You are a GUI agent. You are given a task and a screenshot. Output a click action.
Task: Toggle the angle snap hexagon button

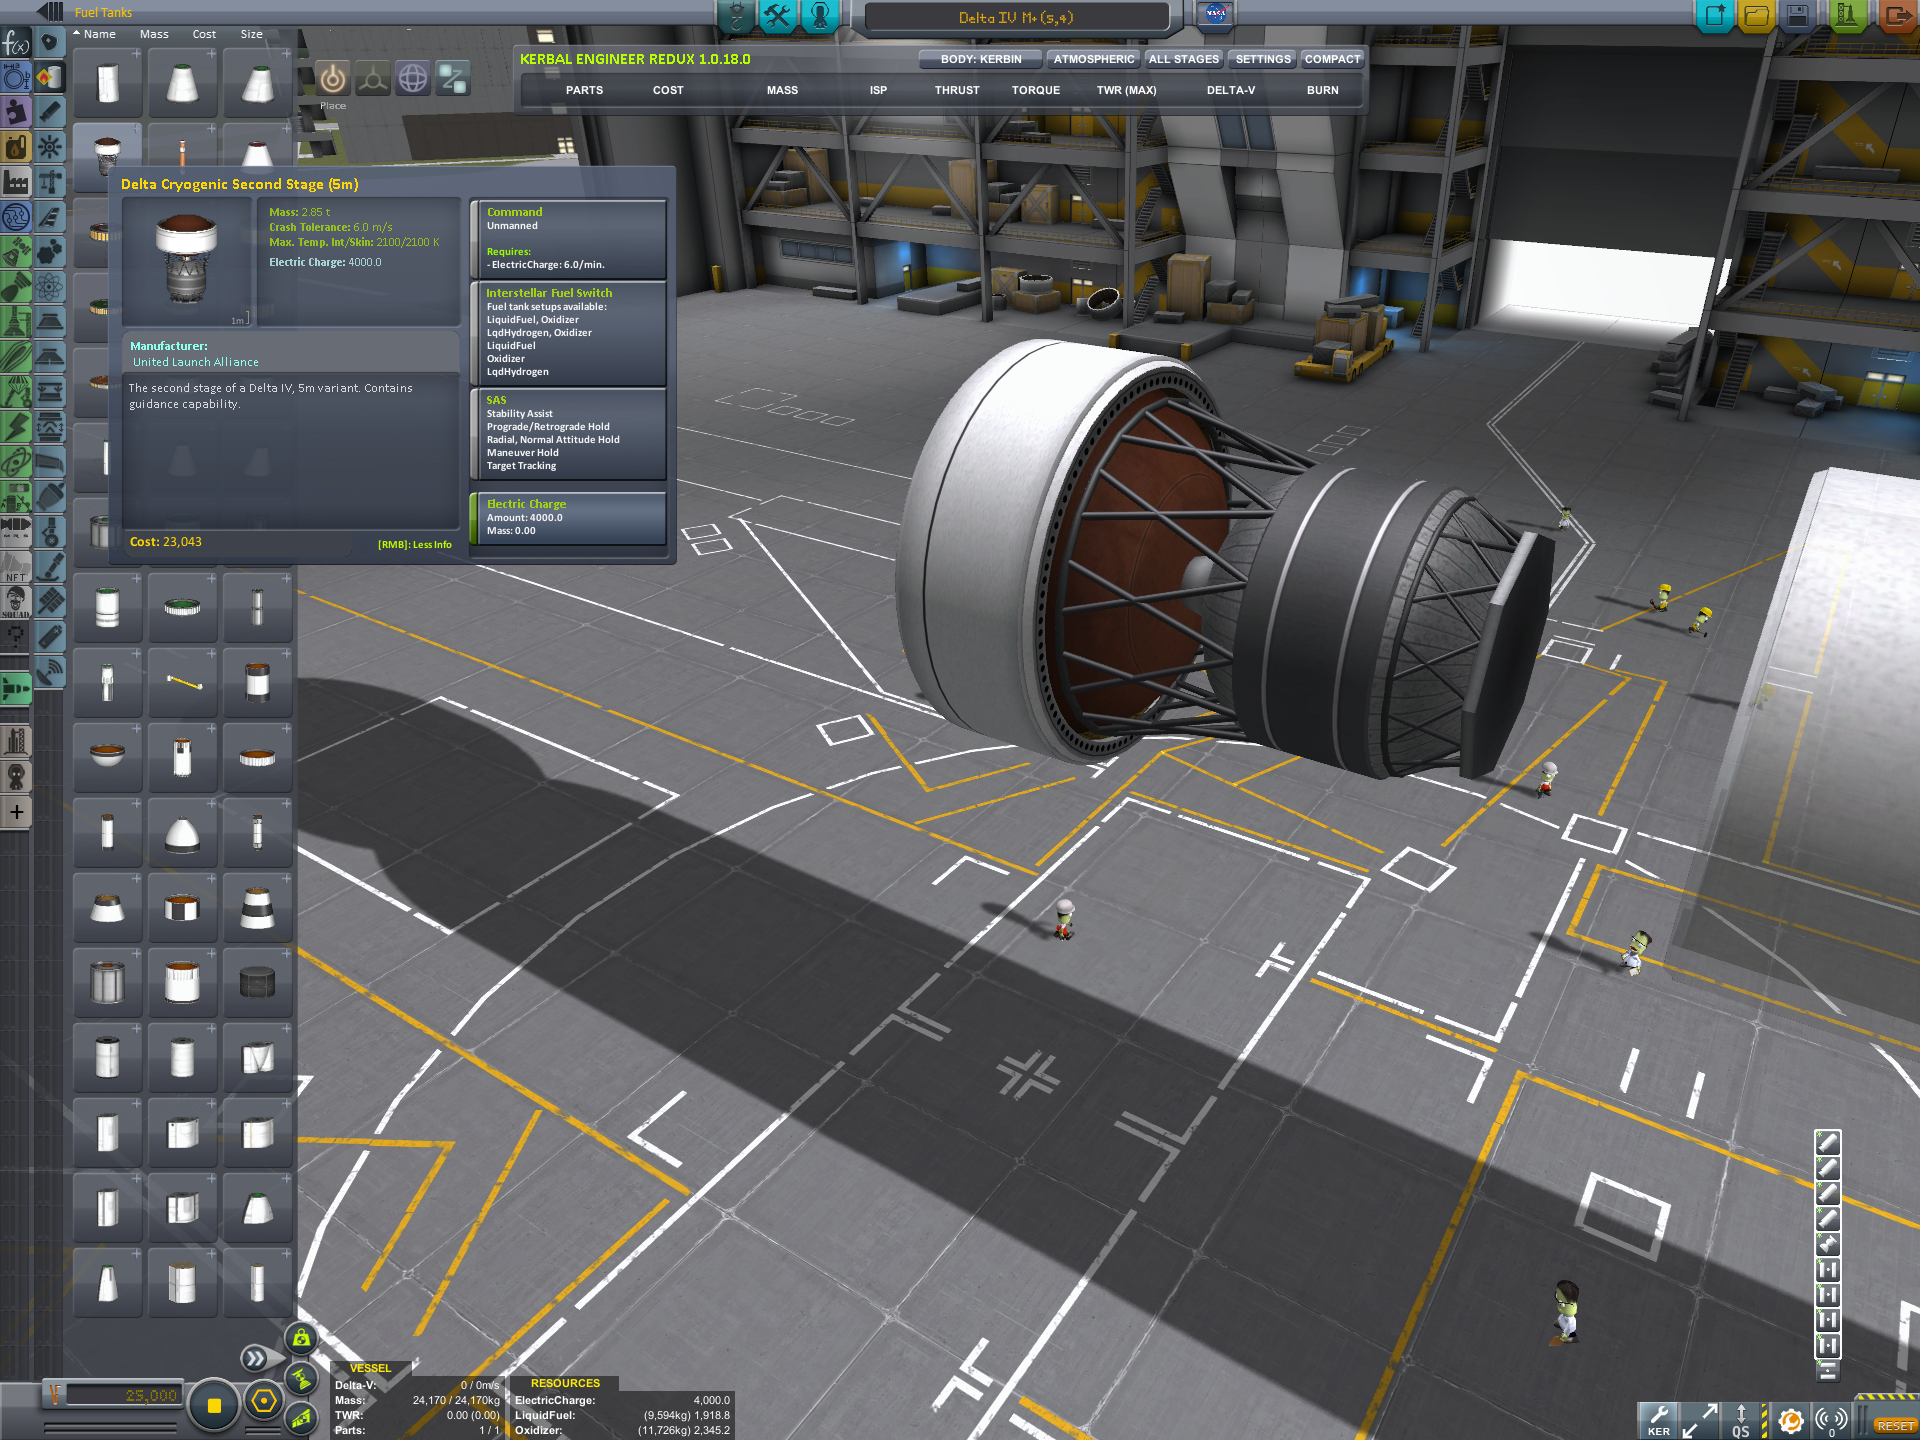tap(264, 1402)
